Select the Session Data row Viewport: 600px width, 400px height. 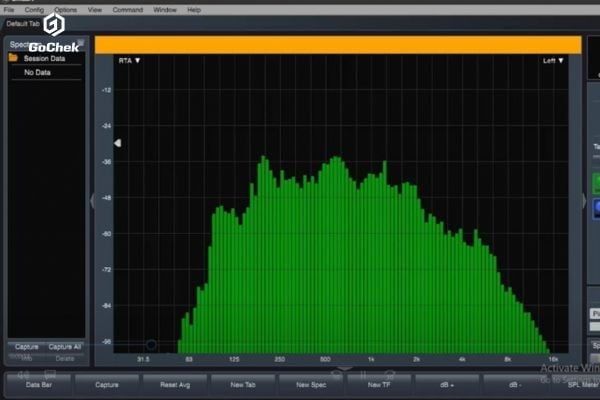point(46,59)
